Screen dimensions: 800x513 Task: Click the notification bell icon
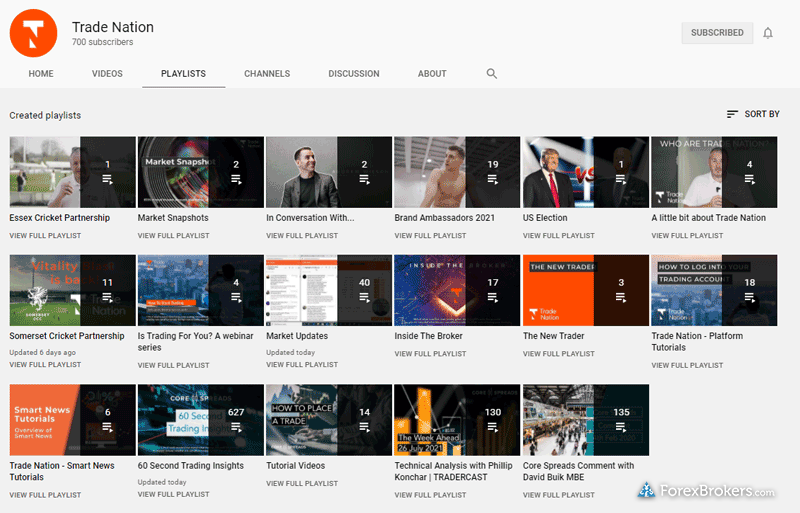pyautogui.click(x=767, y=33)
